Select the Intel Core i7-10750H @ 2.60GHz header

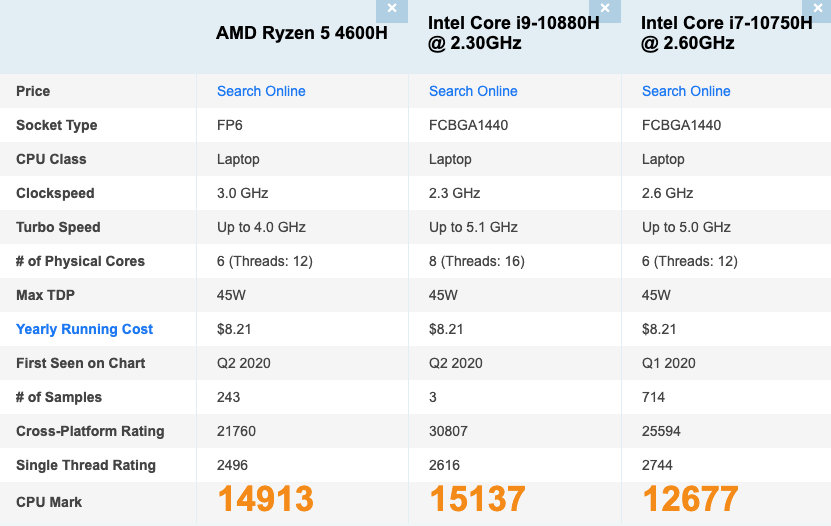point(727,33)
